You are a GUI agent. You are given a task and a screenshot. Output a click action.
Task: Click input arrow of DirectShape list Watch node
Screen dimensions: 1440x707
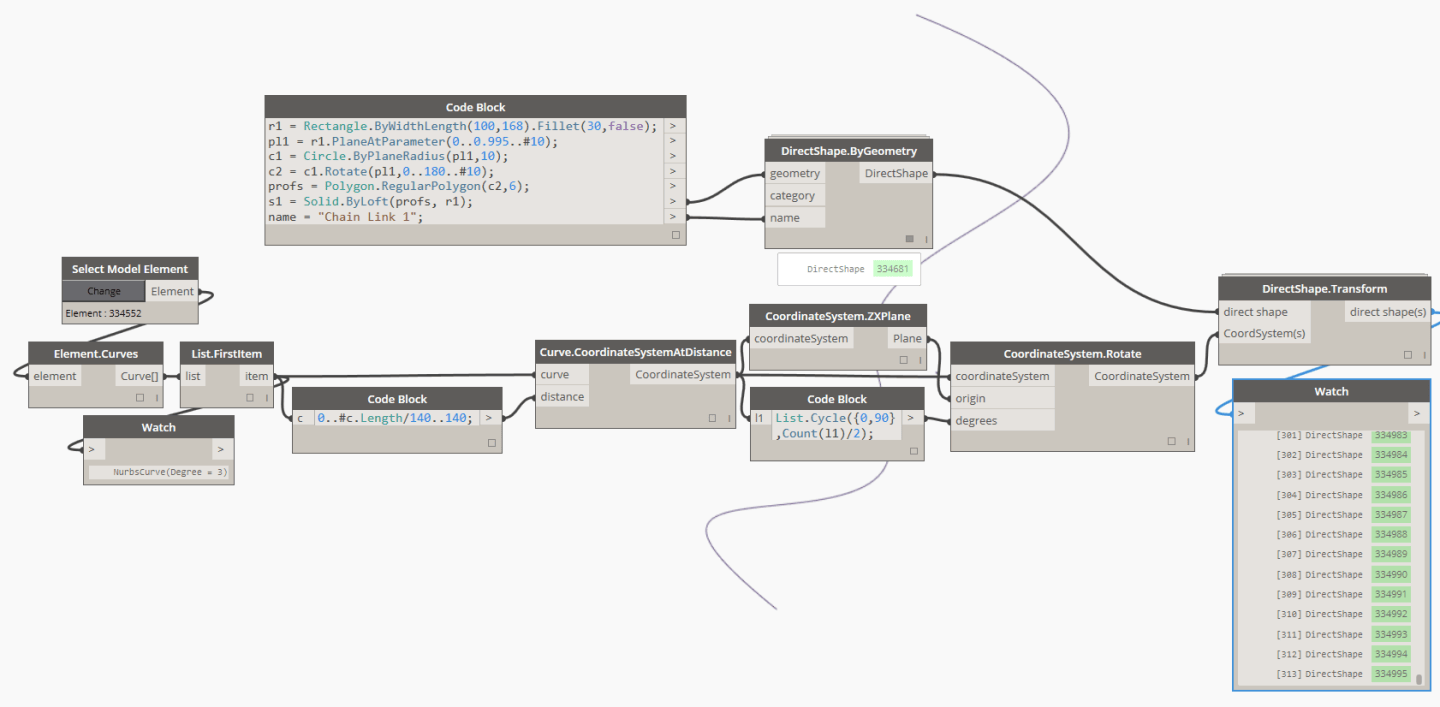(1243, 413)
